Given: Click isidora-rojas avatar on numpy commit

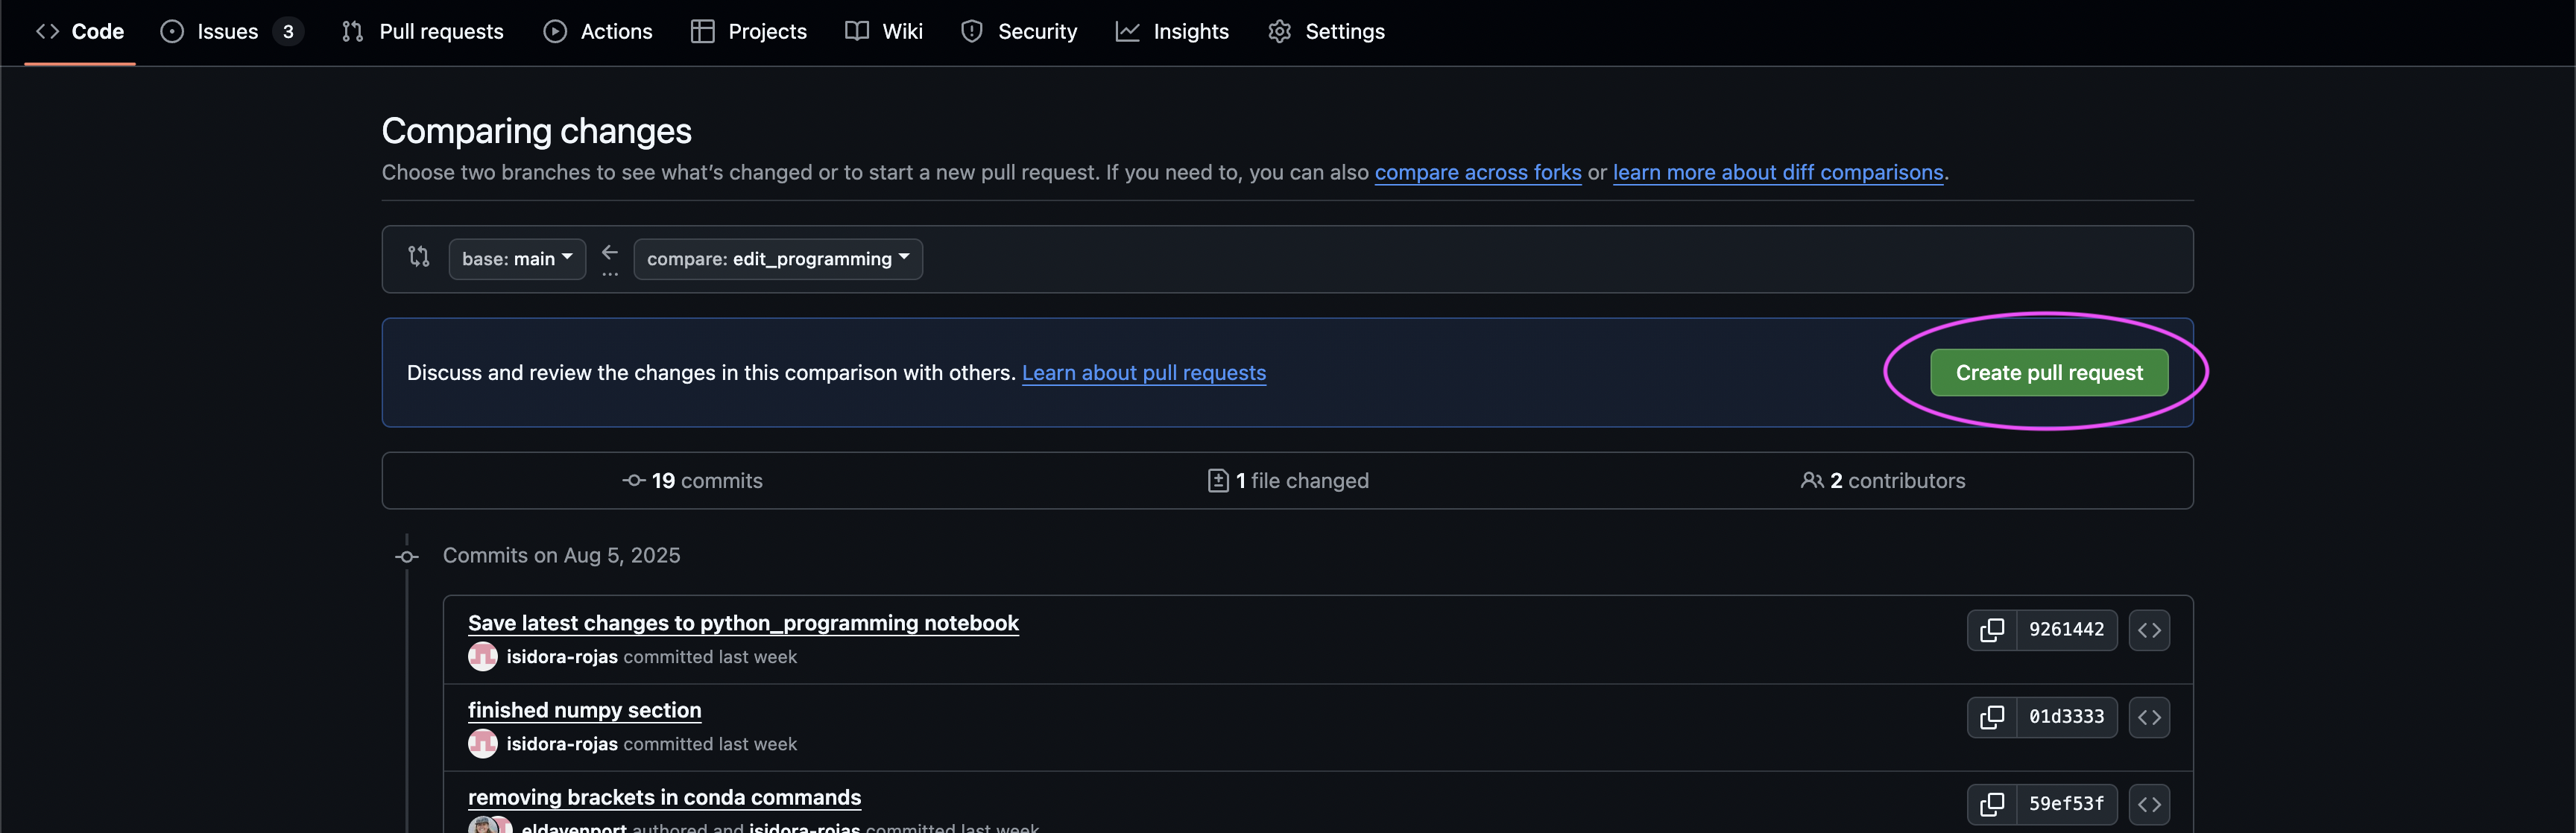Looking at the screenshot, I should (x=483, y=744).
